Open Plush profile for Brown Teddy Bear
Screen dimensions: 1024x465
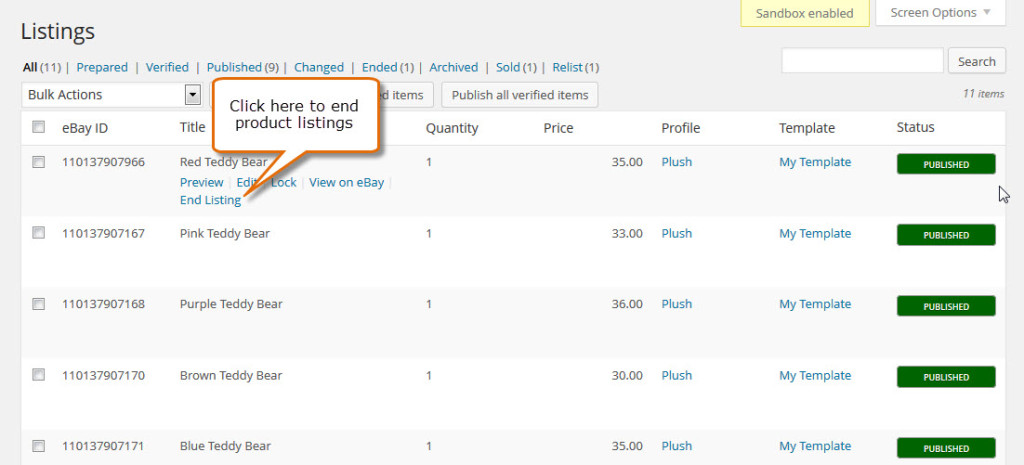tap(677, 375)
